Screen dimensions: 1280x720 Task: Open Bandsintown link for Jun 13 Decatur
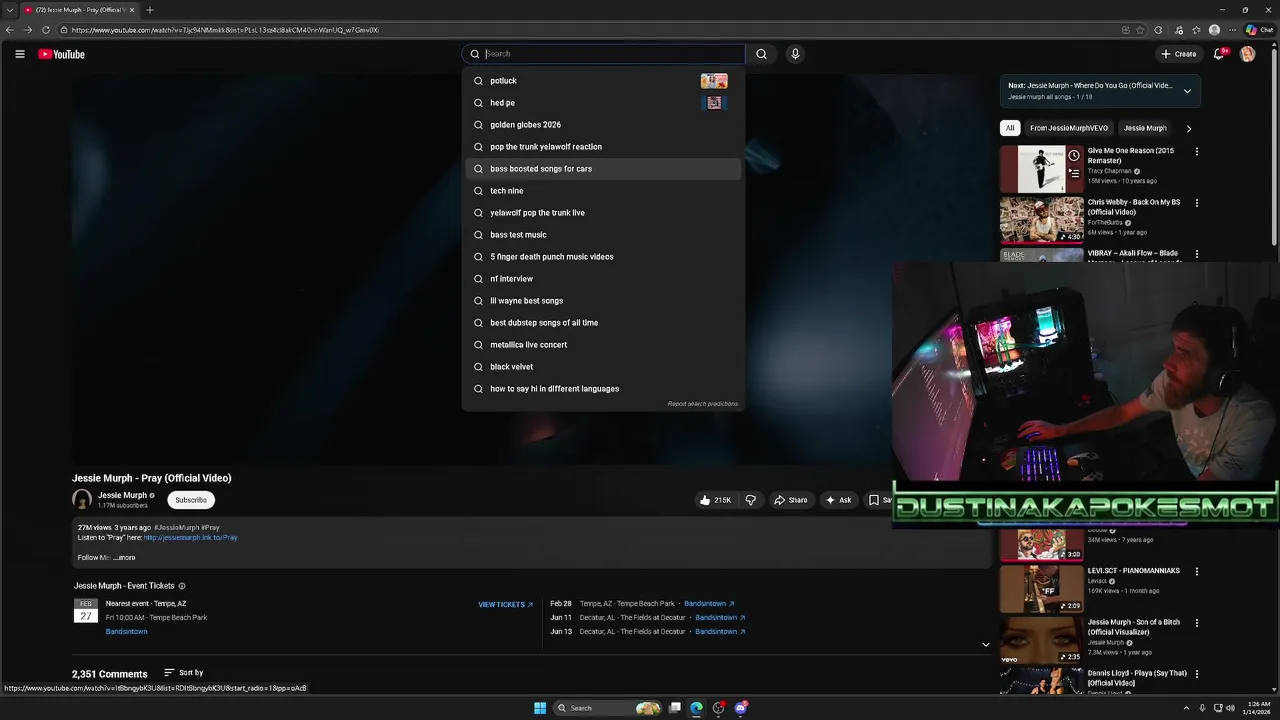(x=720, y=632)
